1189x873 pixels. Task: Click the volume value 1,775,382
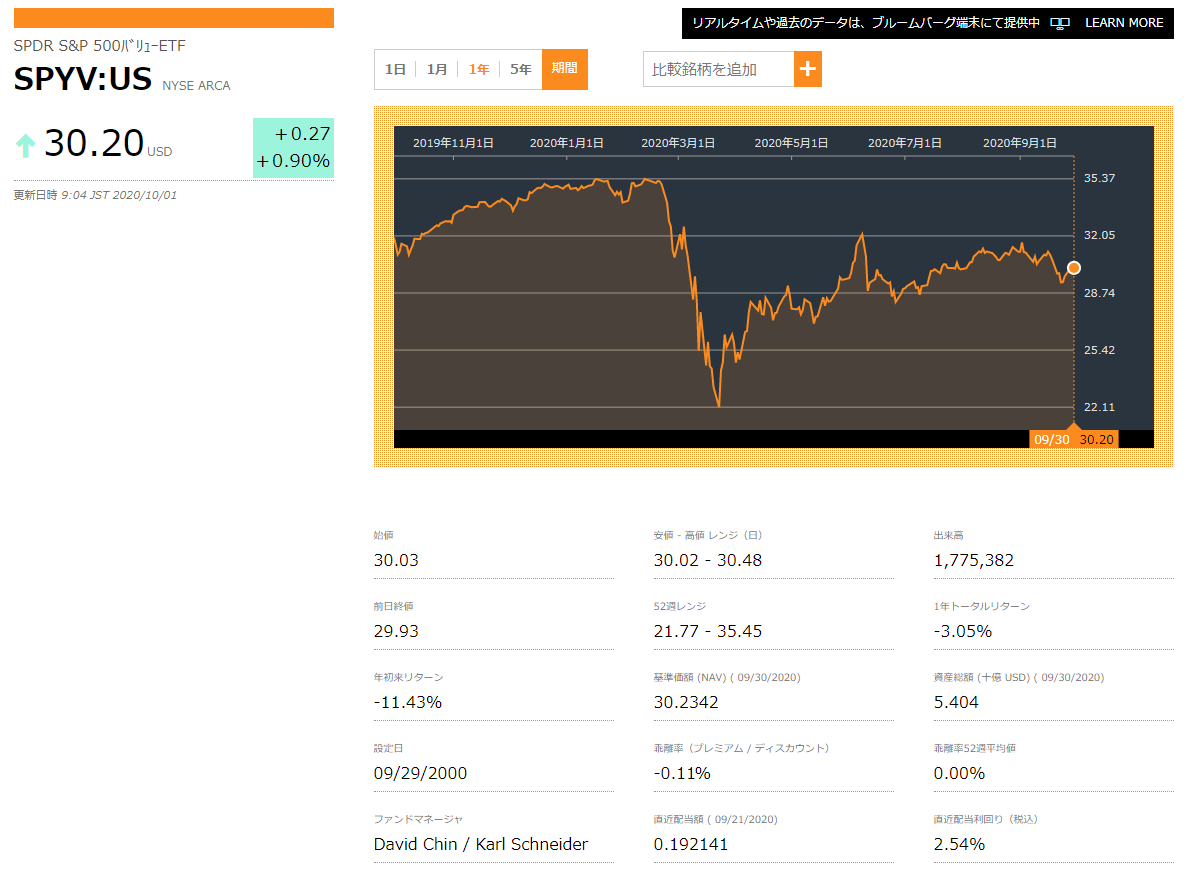pos(974,561)
